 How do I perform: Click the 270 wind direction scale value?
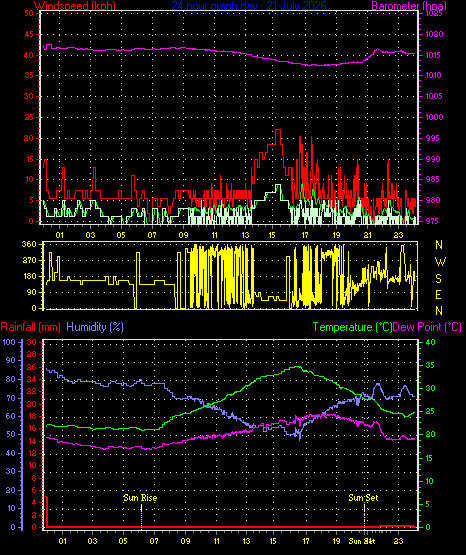29,260
